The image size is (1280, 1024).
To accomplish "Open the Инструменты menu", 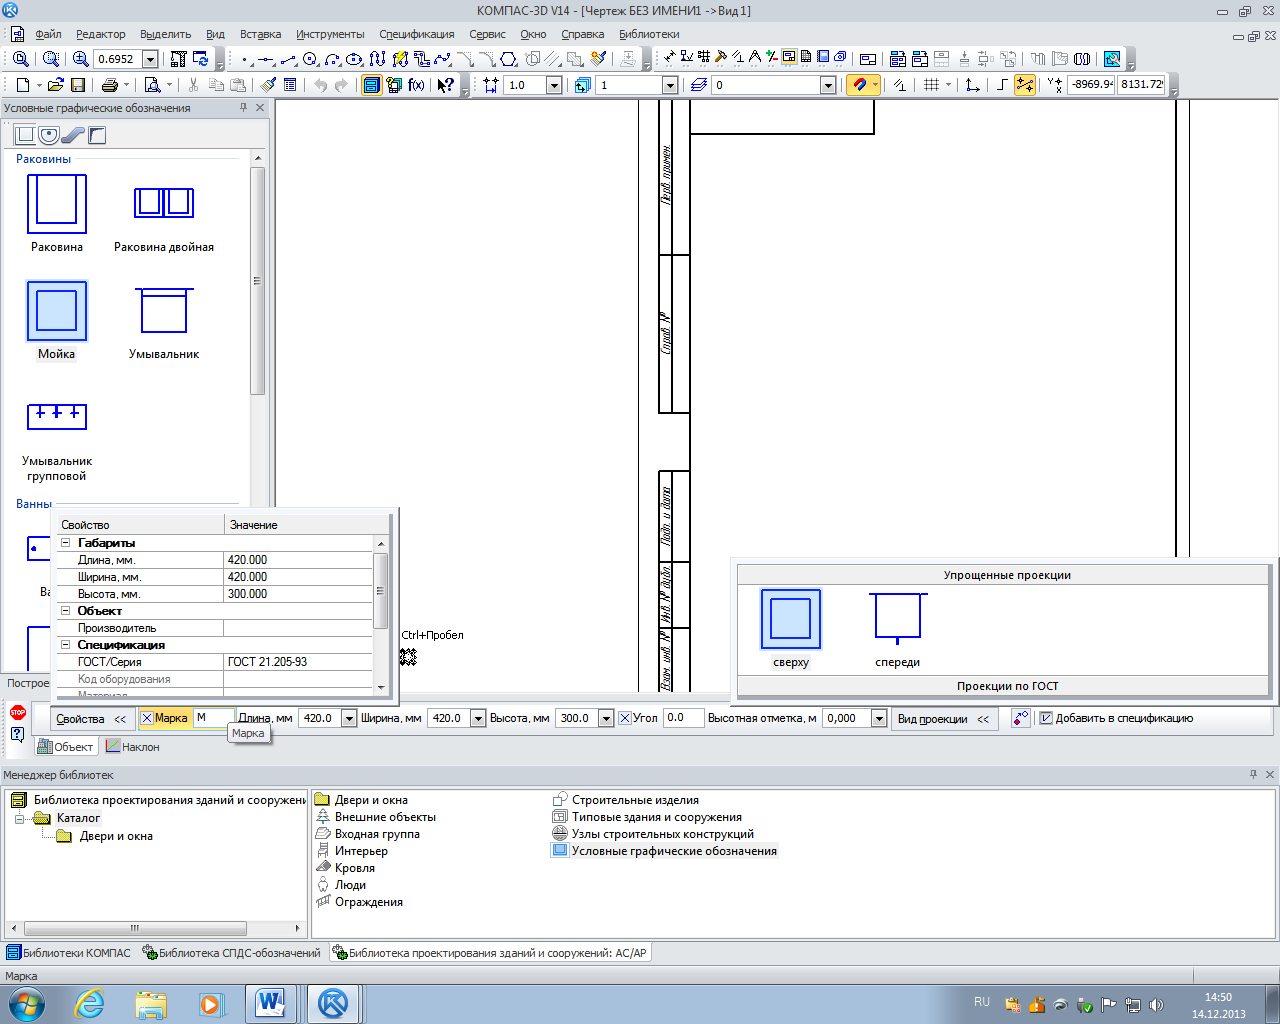I will [331, 34].
